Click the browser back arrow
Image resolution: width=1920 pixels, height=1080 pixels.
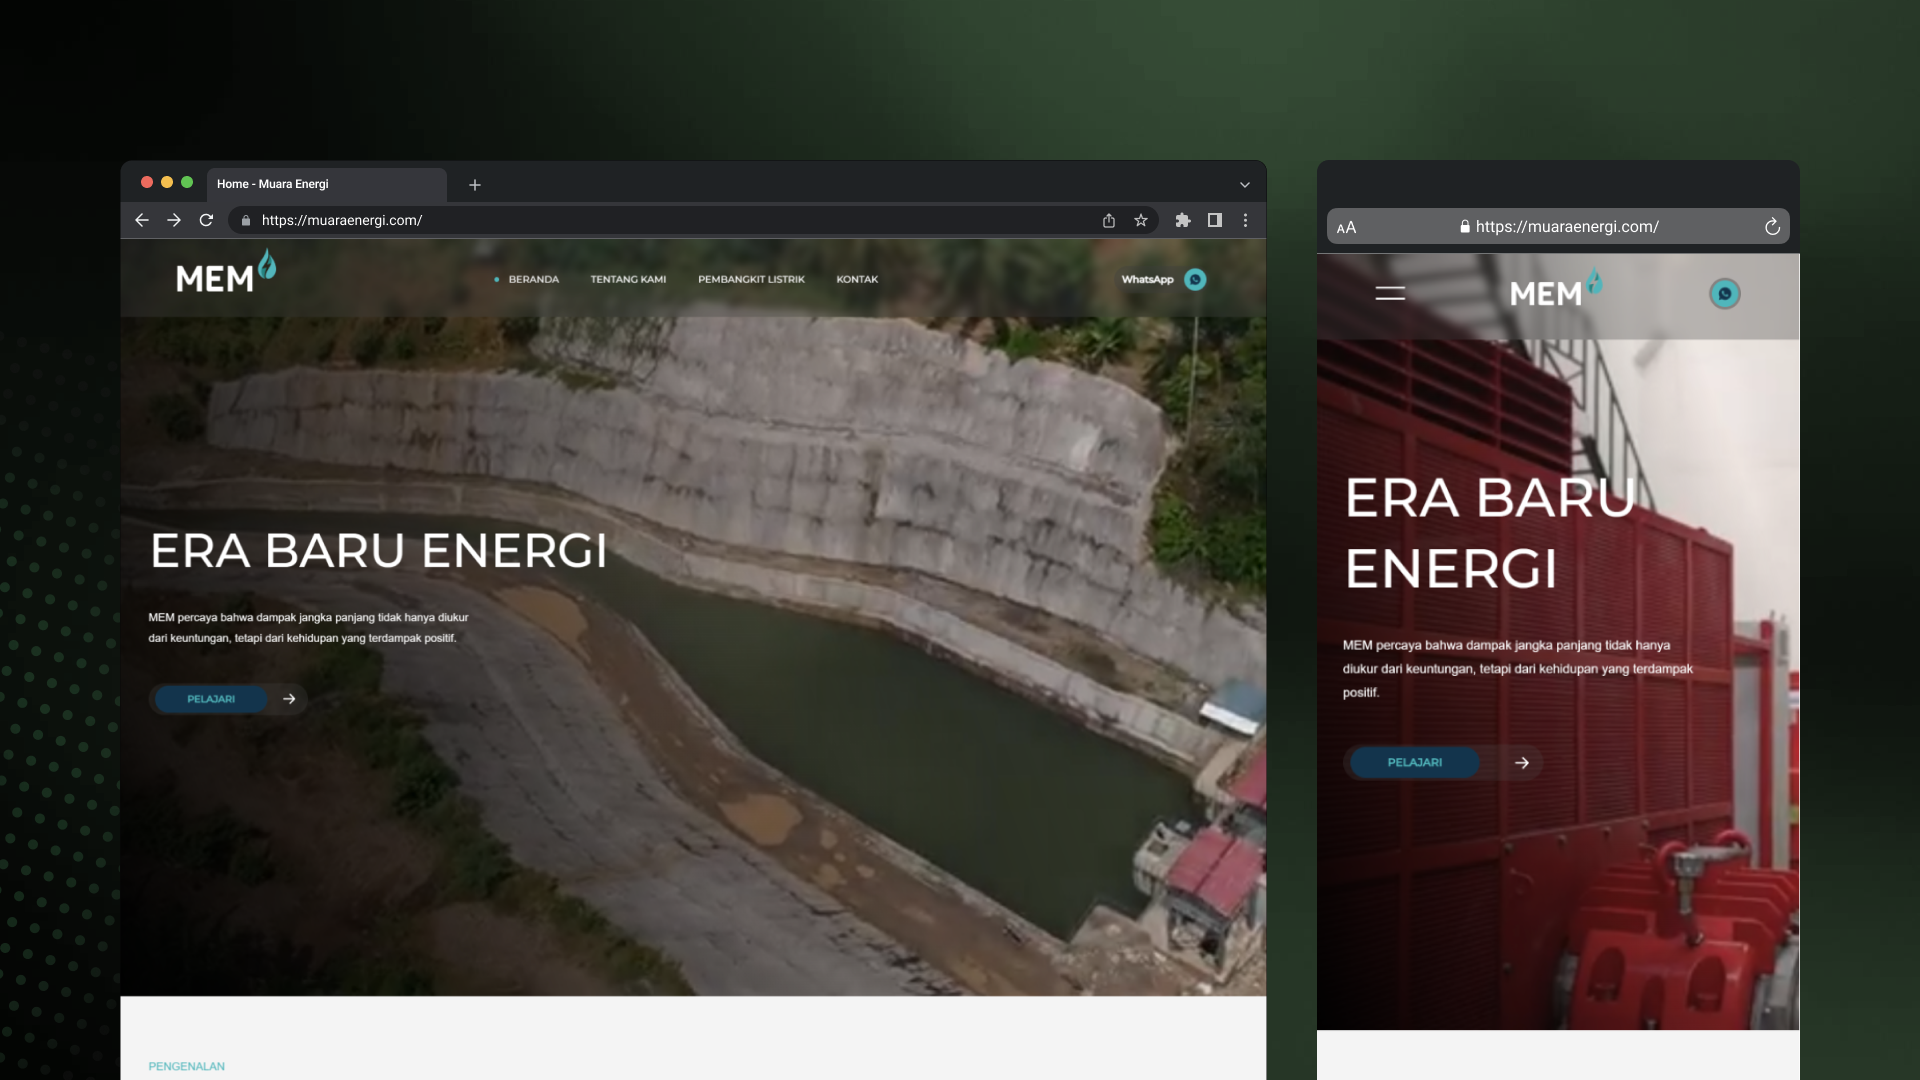click(x=142, y=220)
